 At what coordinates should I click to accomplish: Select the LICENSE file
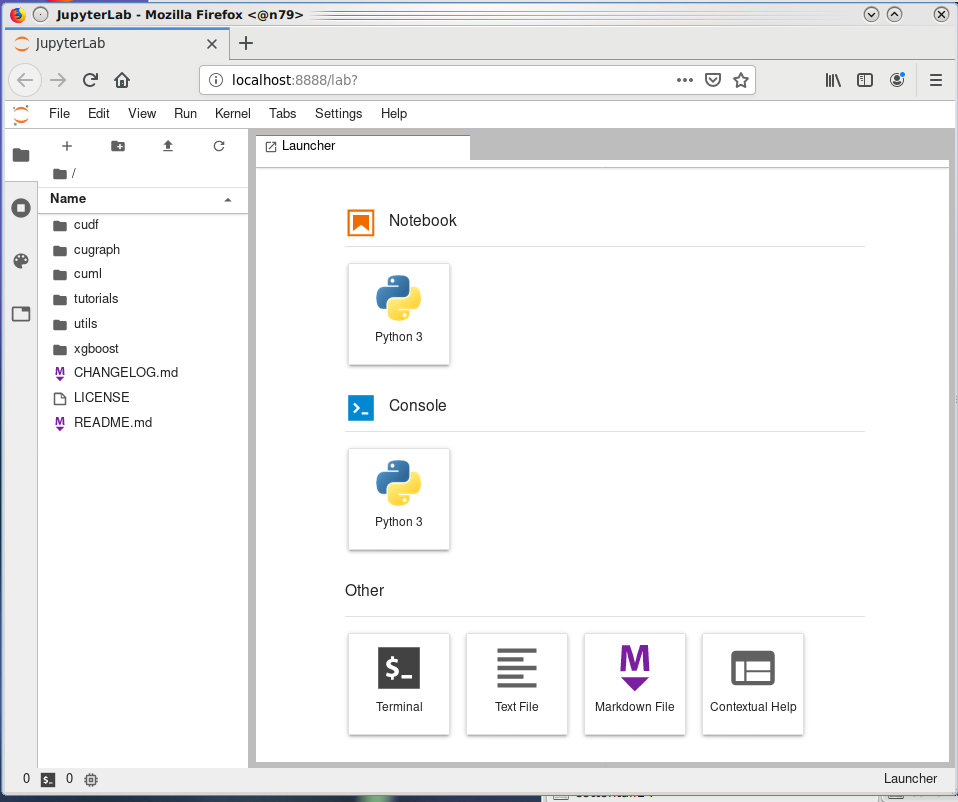143,398
